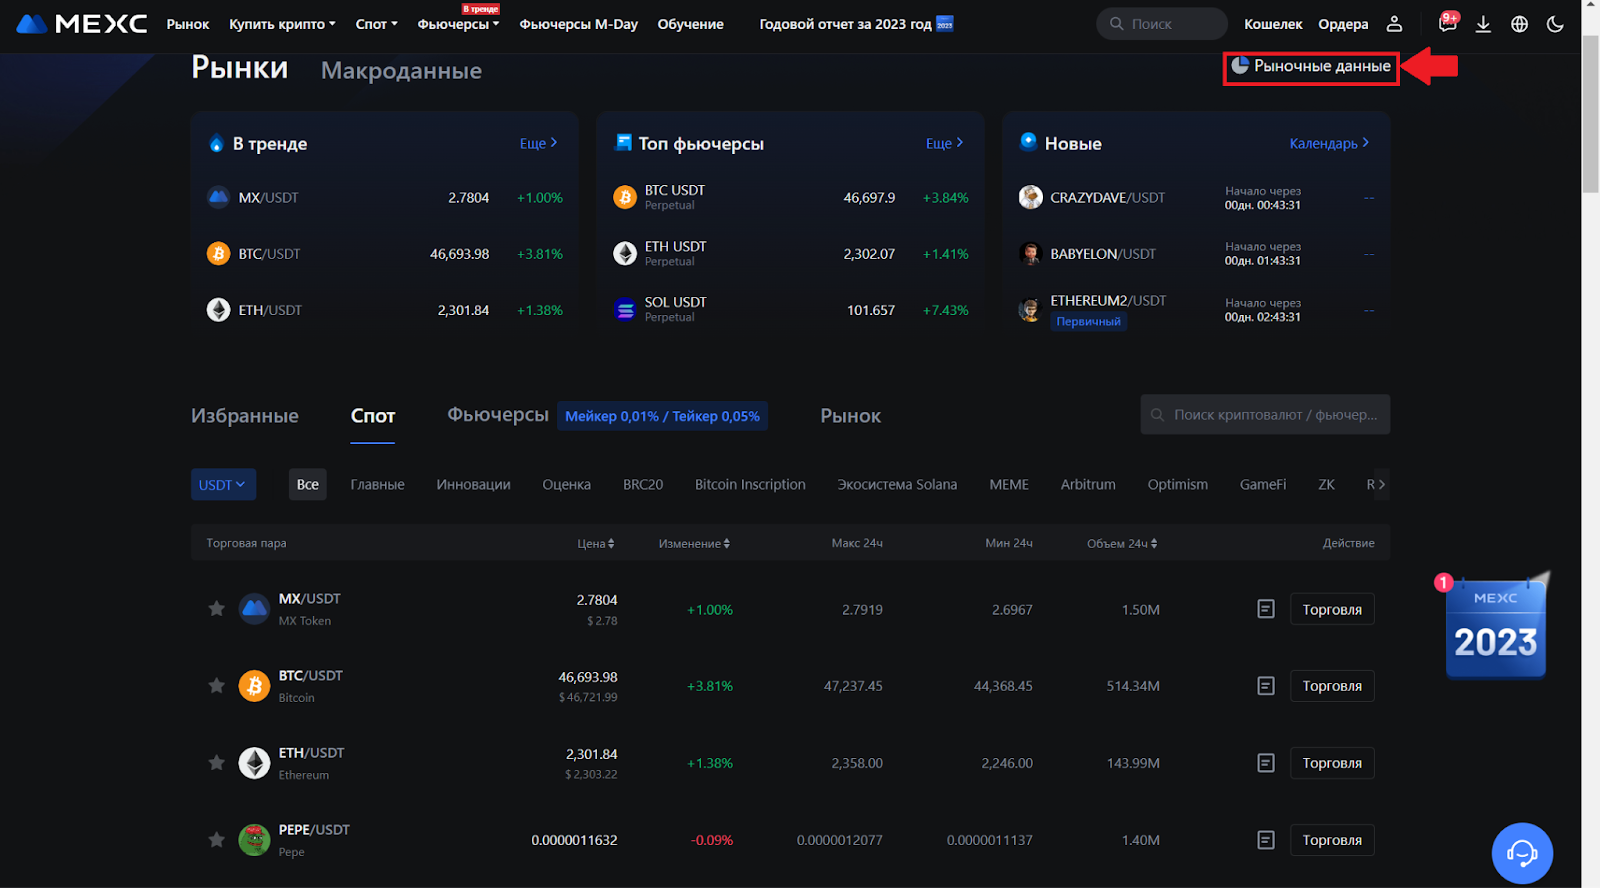
Task: Click the flame icon next to В тренде
Action: (216, 143)
